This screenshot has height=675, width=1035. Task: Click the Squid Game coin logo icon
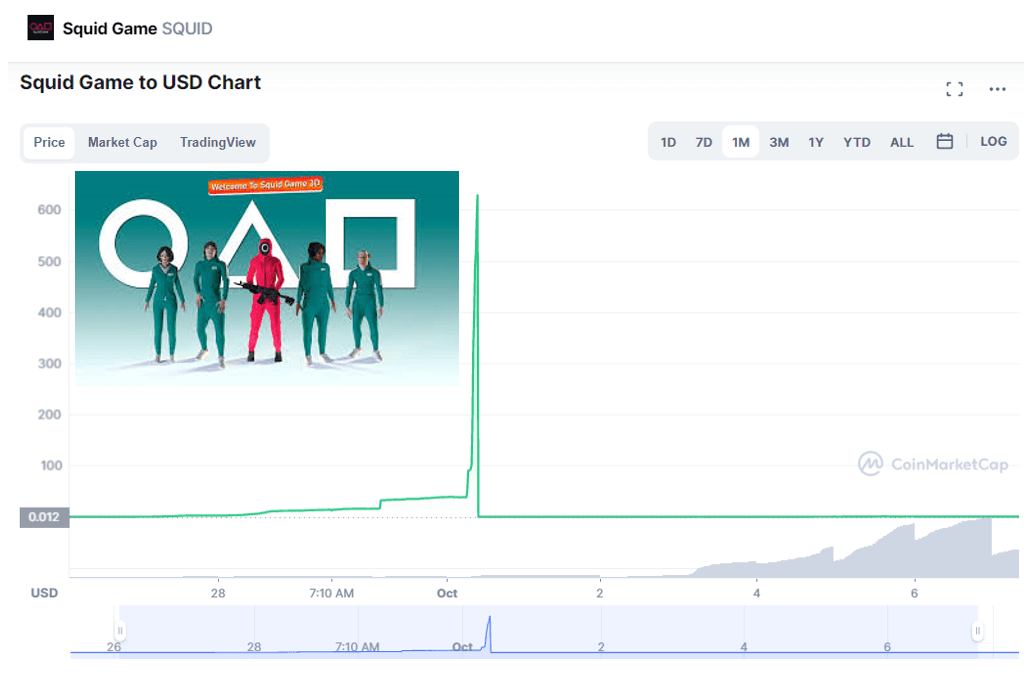pos(40,28)
